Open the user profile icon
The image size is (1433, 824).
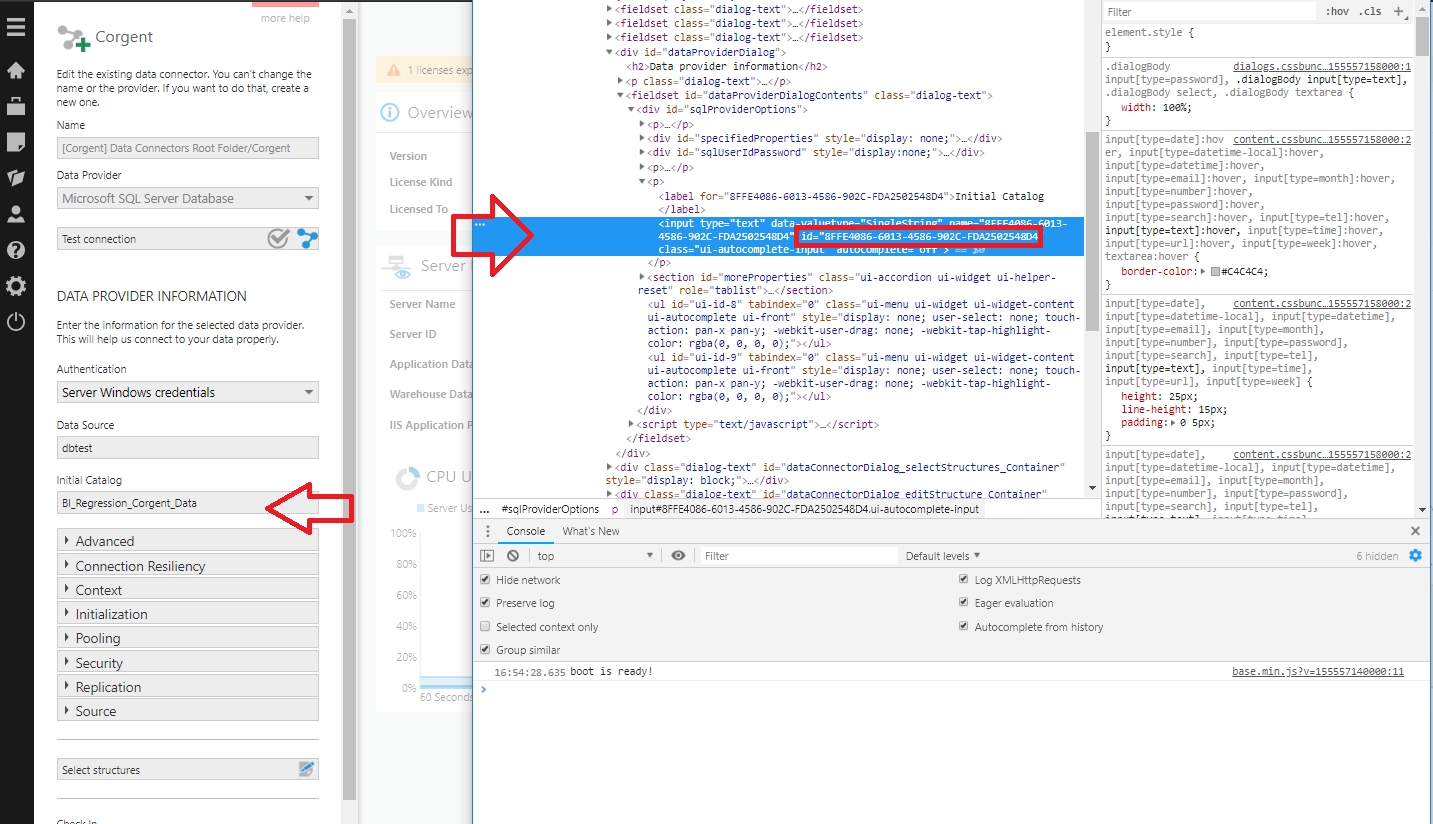point(15,214)
